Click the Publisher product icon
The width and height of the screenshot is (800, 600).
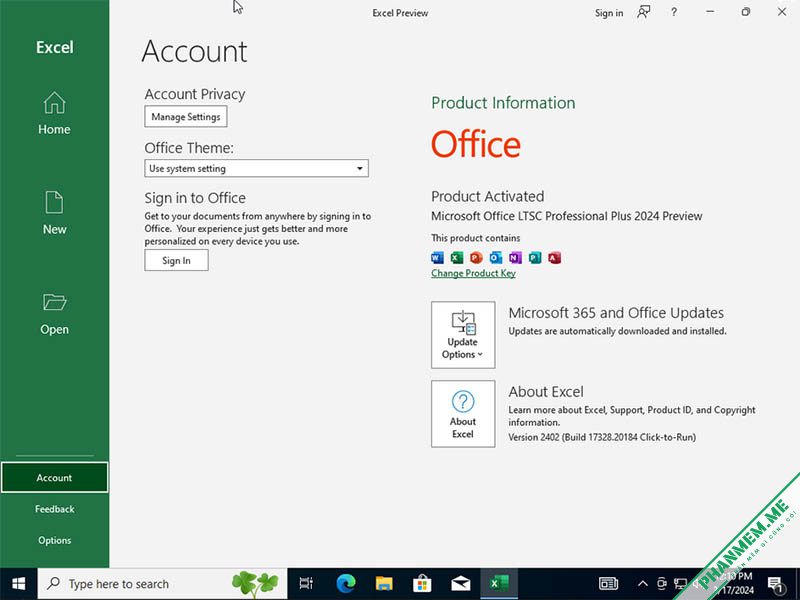[535, 258]
